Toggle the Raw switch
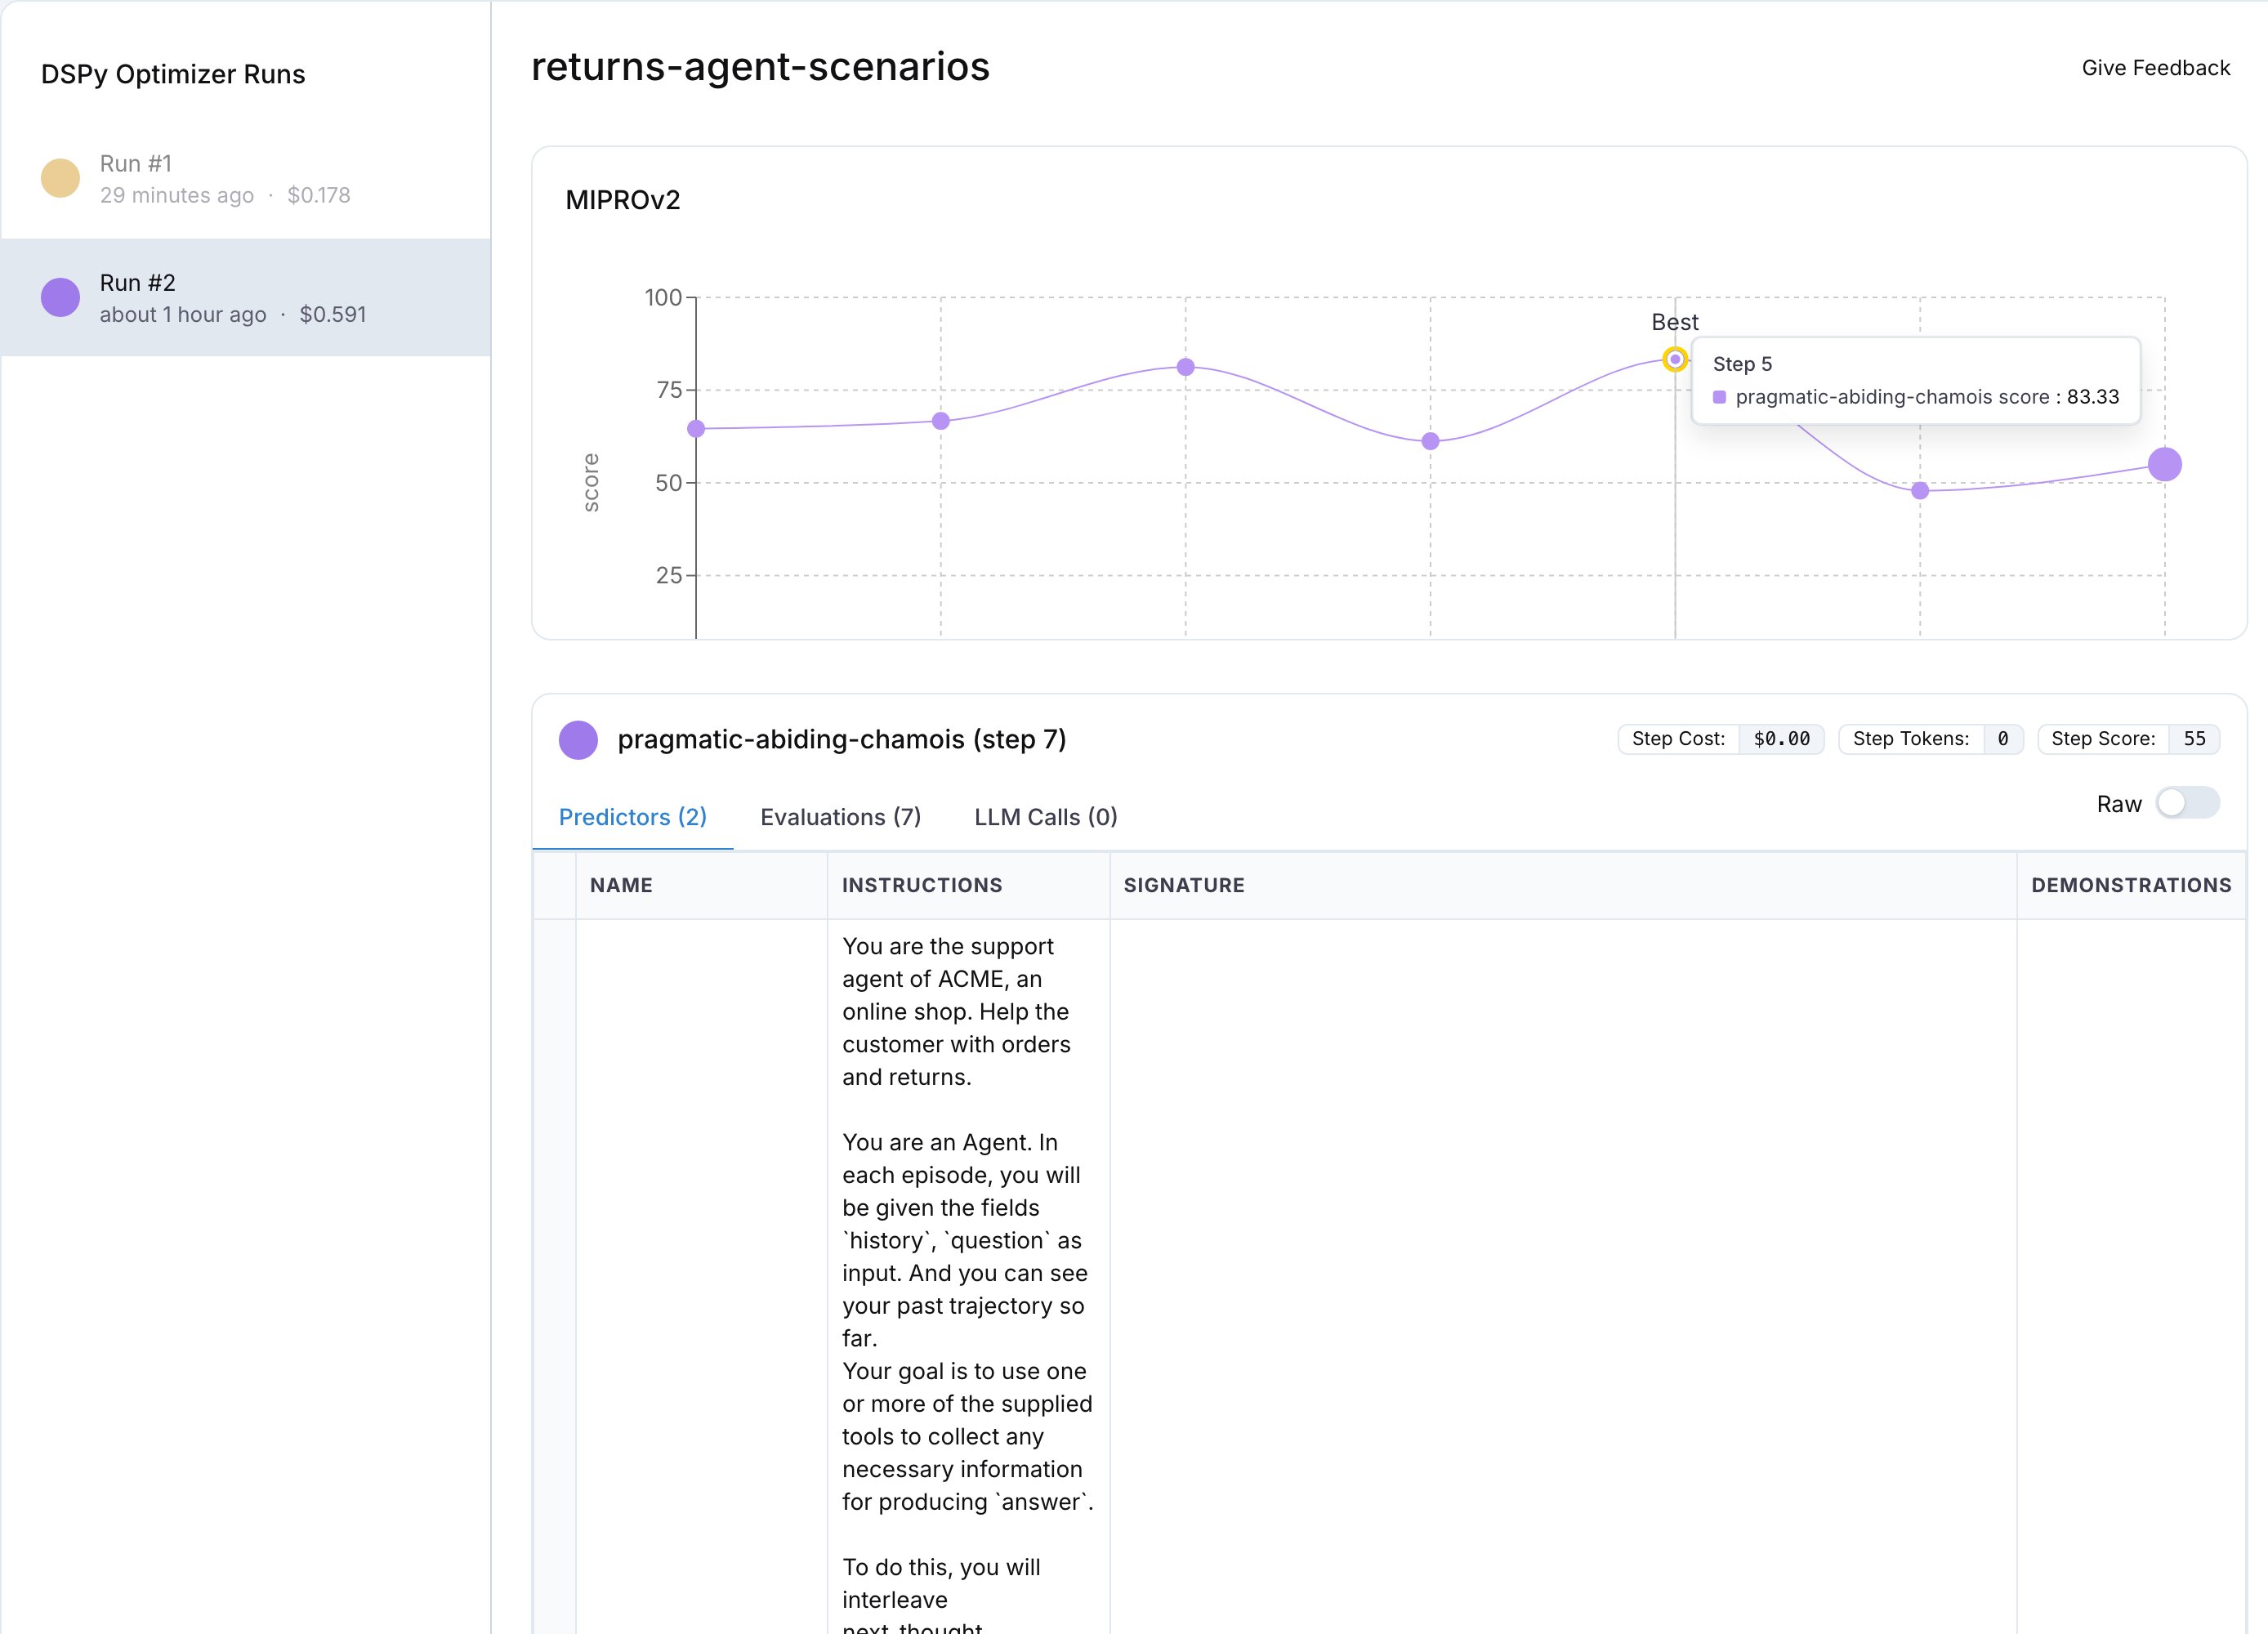This screenshot has height=1634, width=2268. pyautogui.click(x=2187, y=803)
